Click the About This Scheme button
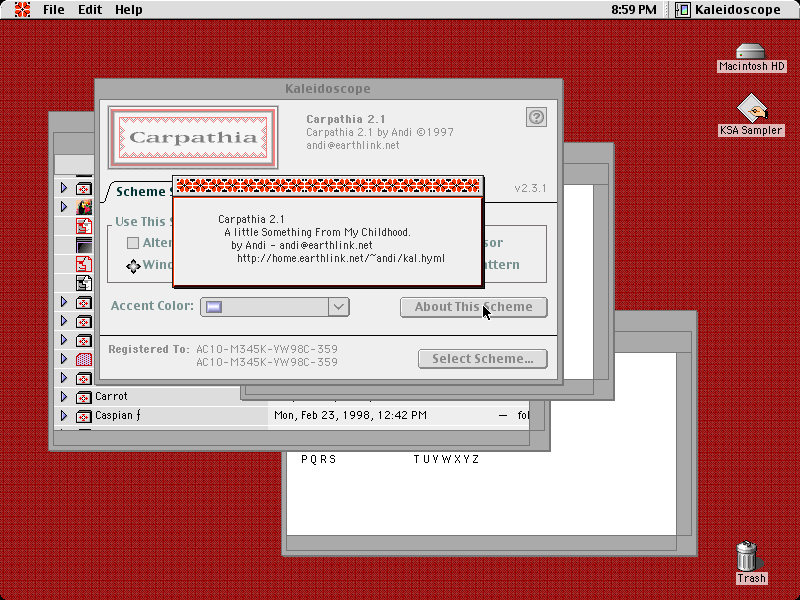Viewport: 800px width, 600px height. click(474, 307)
